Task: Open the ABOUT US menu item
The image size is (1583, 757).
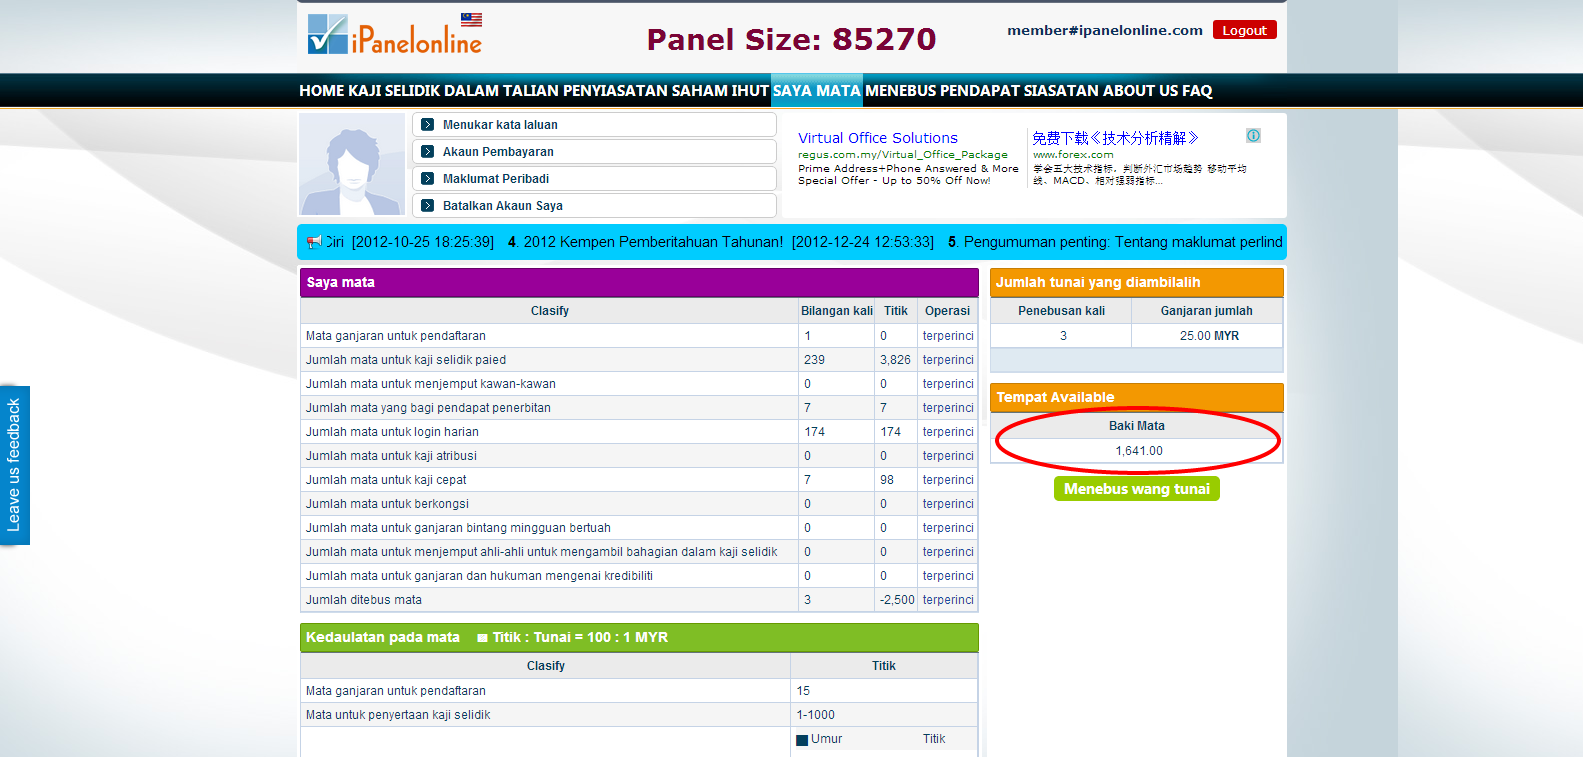Action: point(1140,91)
